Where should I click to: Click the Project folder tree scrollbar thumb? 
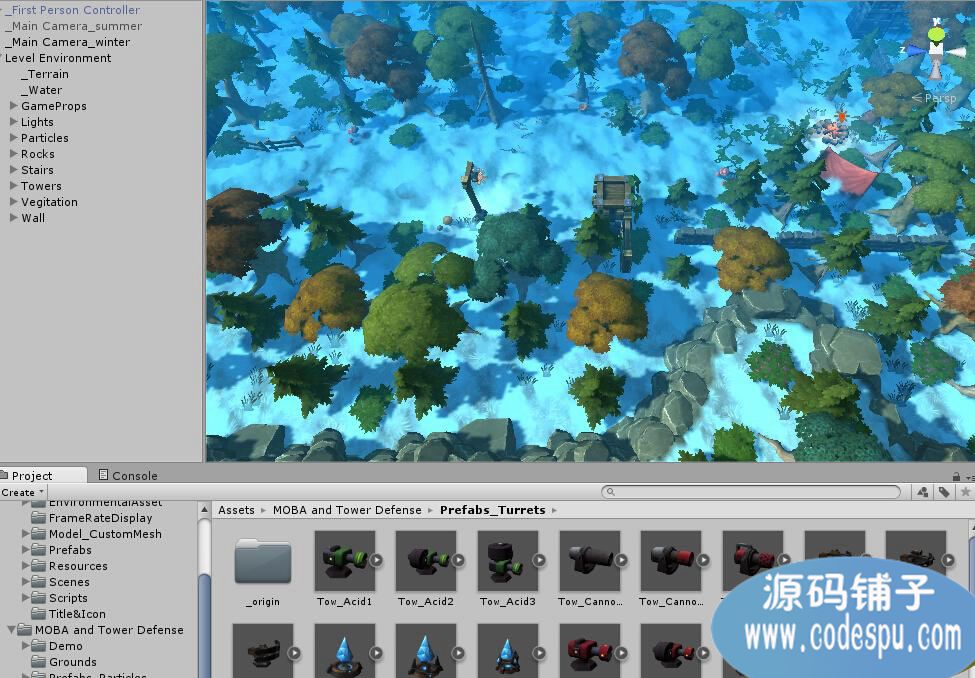(204, 625)
